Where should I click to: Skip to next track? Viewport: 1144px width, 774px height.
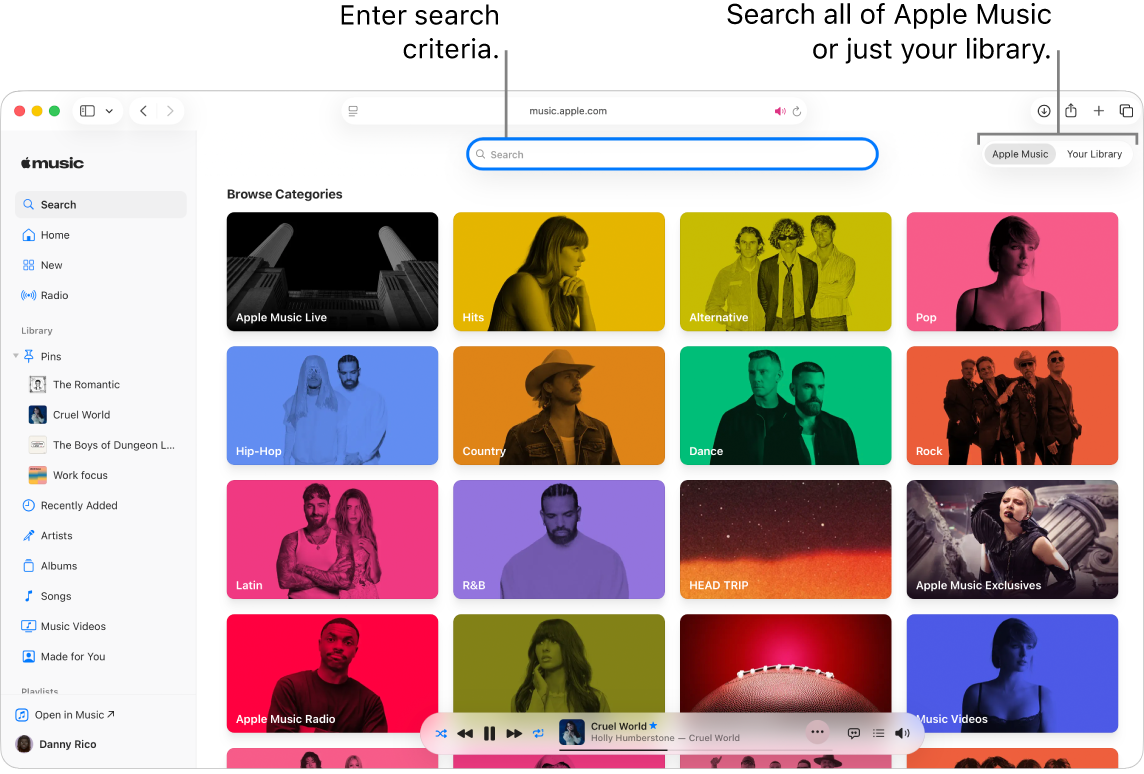pyautogui.click(x=514, y=733)
